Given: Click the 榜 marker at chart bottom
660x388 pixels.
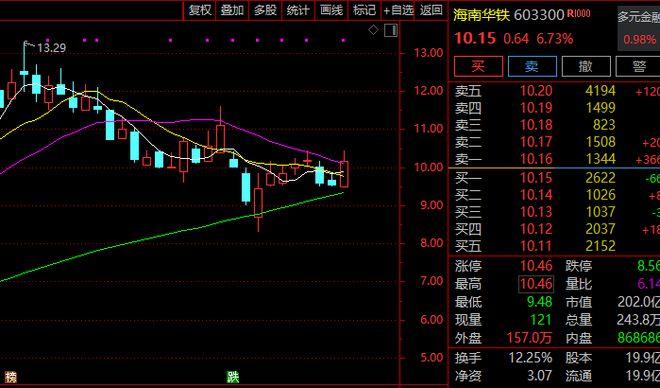Looking at the screenshot, I should pyautogui.click(x=10, y=377).
